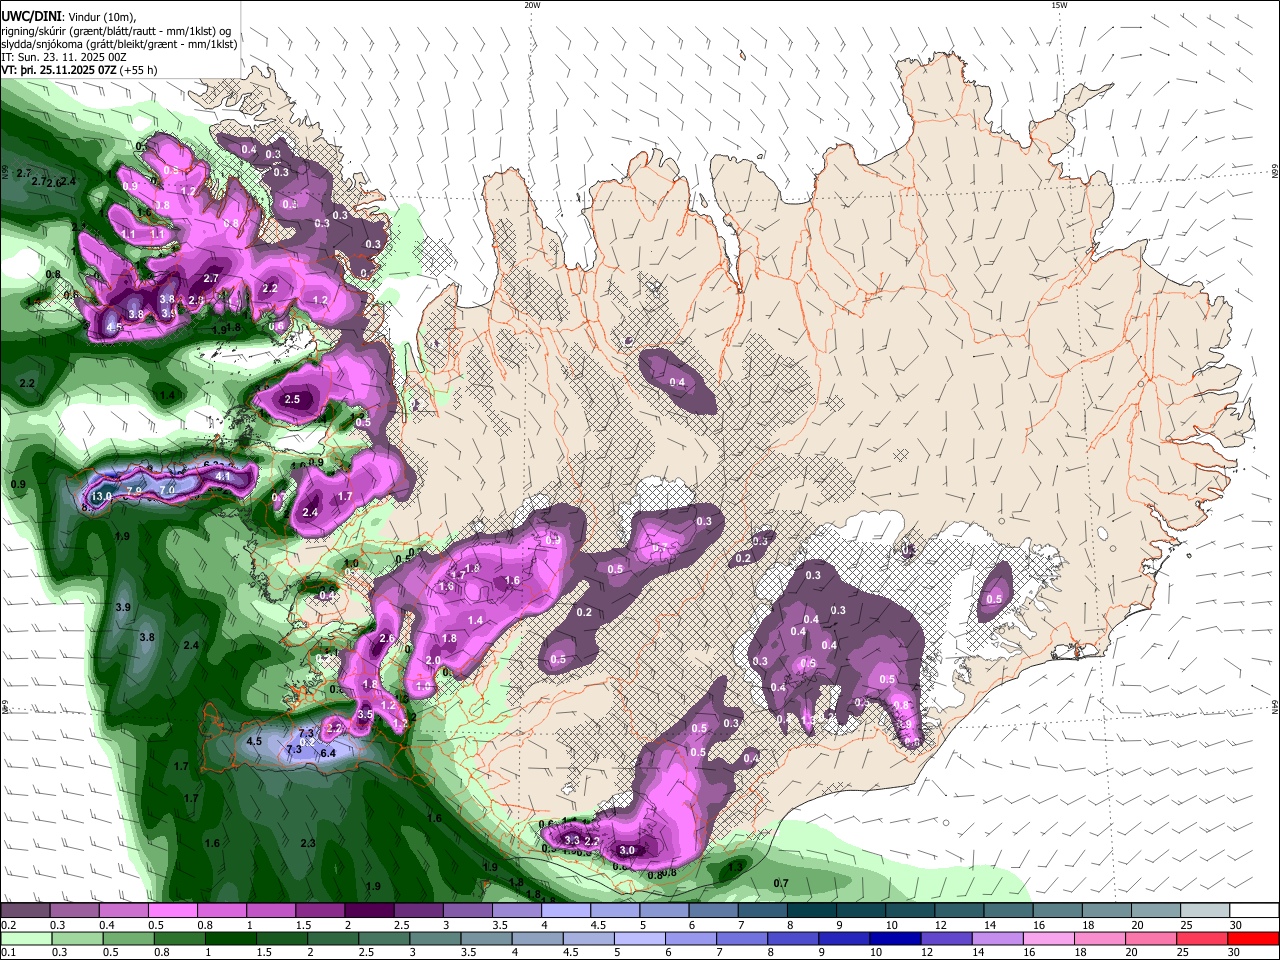Click the 0.2 label under the upper scale

[x=7, y=925]
